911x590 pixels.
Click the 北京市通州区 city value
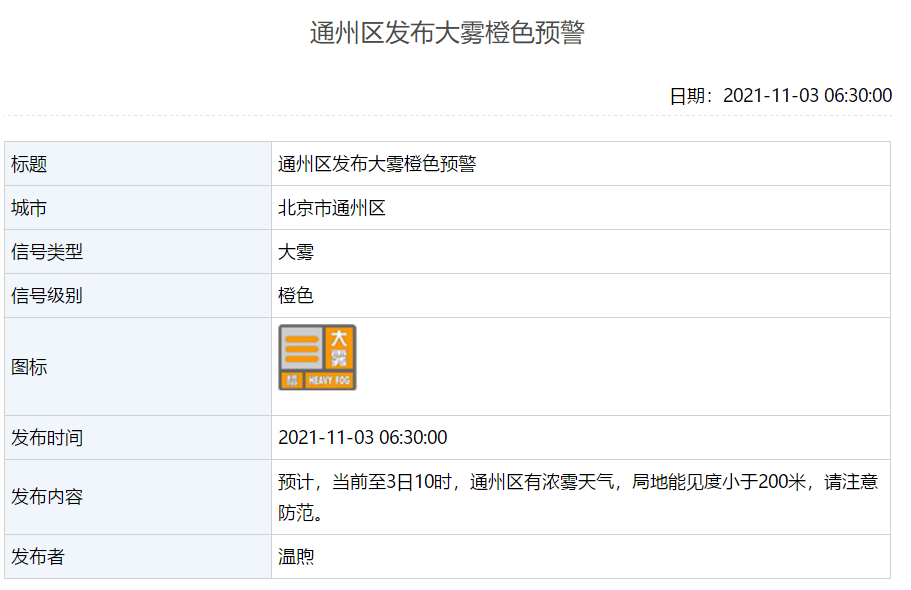pyautogui.click(x=332, y=208)
